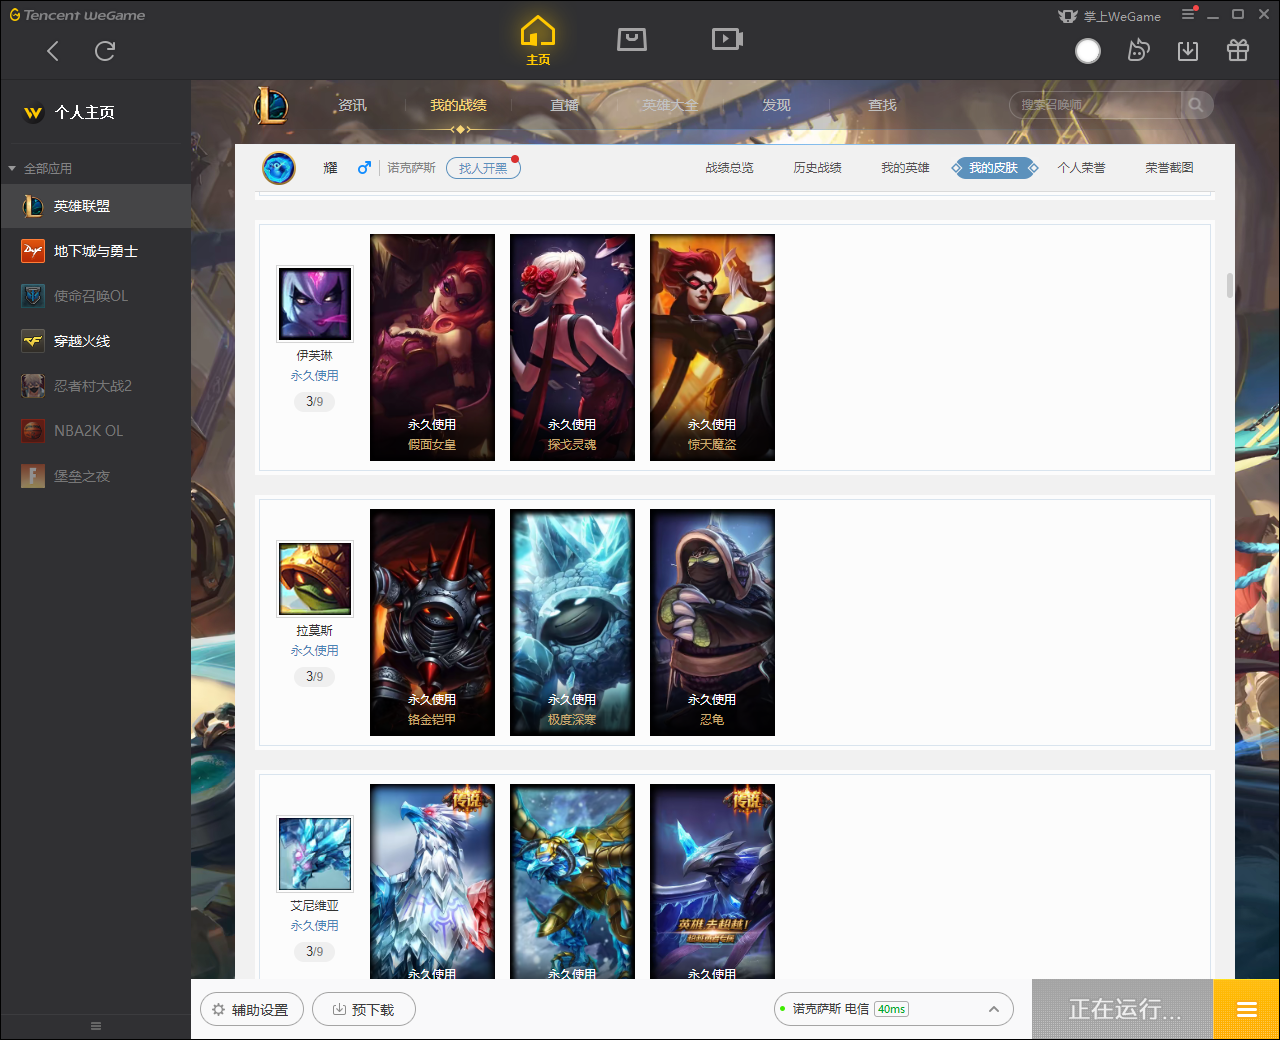Image resolution: width=1280 pixels, height=1040 pixels.
Task: Click the 艾尼维亚 champion portrait
Action: click(315, 854)
